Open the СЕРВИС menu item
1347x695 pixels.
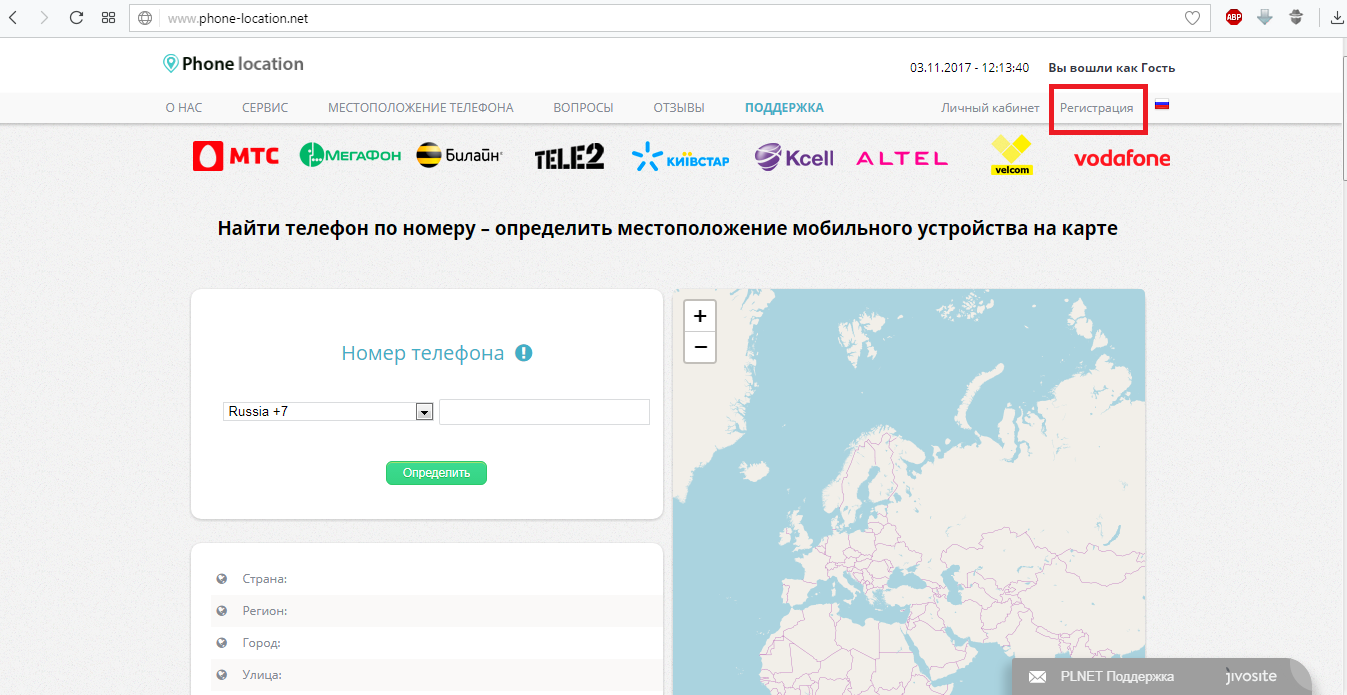[x=265, y=108]
